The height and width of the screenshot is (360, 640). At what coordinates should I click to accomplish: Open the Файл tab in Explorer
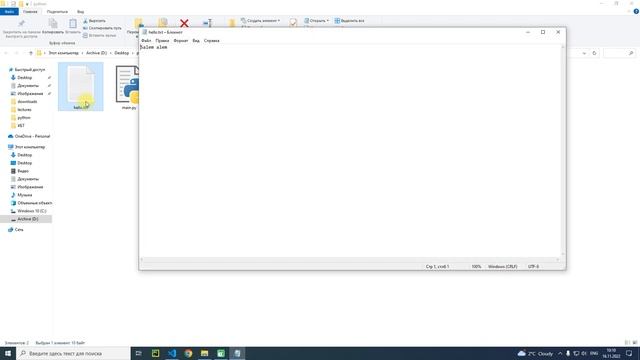pyautogui.click(x=9, y=11)
